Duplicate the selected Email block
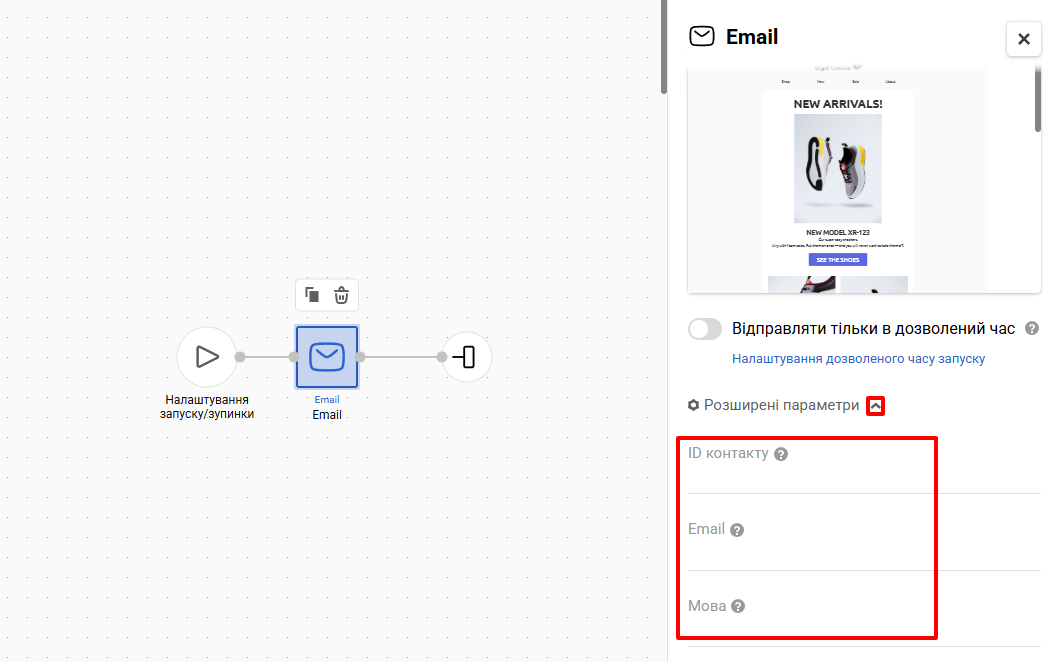Viewport: 1053px width, 662px height. (312, 295)
